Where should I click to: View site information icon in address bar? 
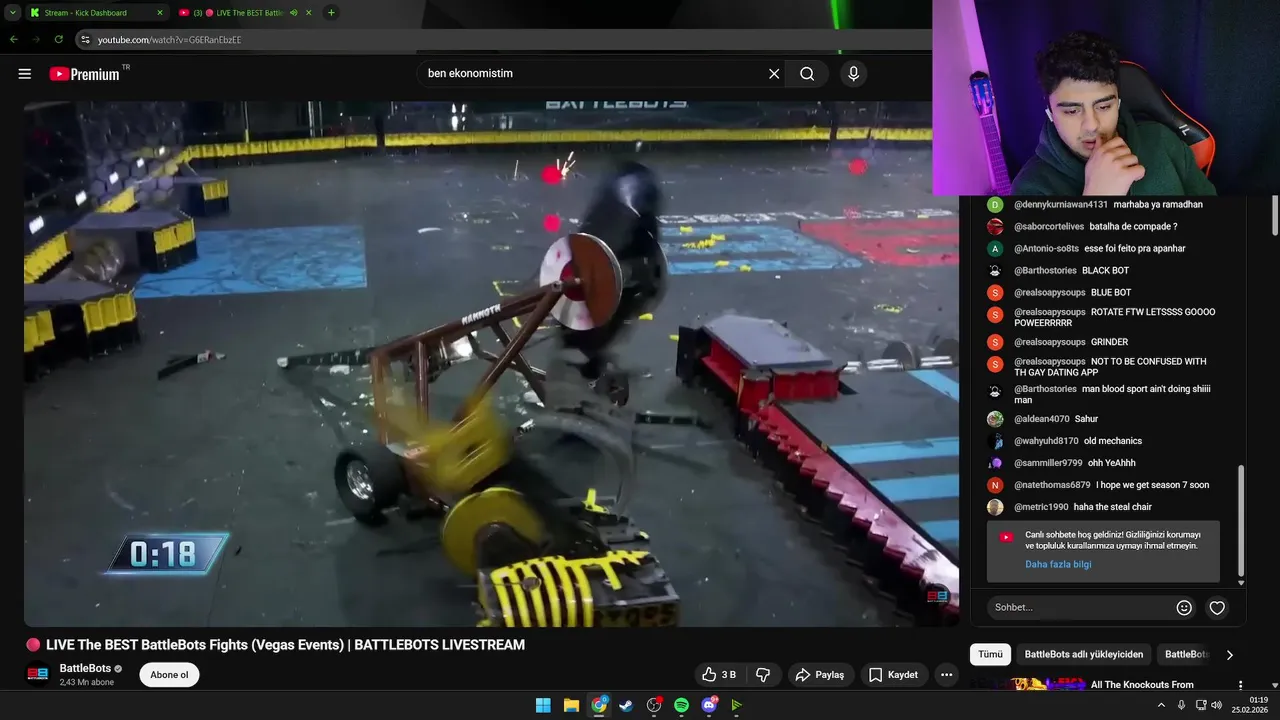(x=86, y=40)
